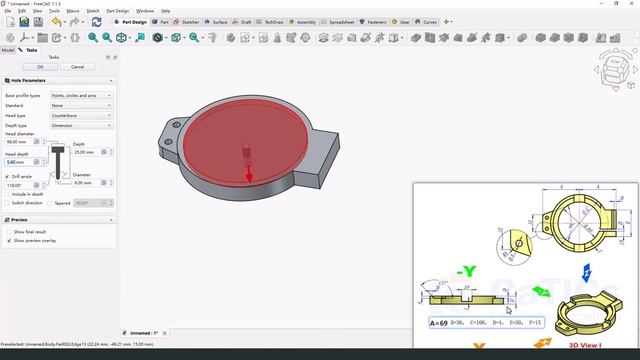Image resolution: width=640 pixels, height=360 pixels.
Task: Open the Part Design menu
Action: click(118, 11)
